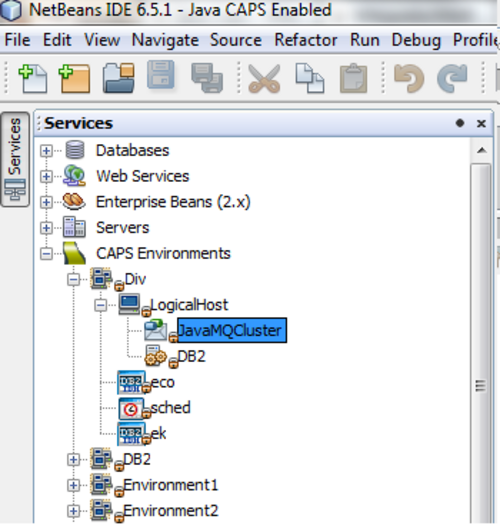Select the JavaMQCluster tree item
This screenshot has width=500, height=529.
(232, 330)
